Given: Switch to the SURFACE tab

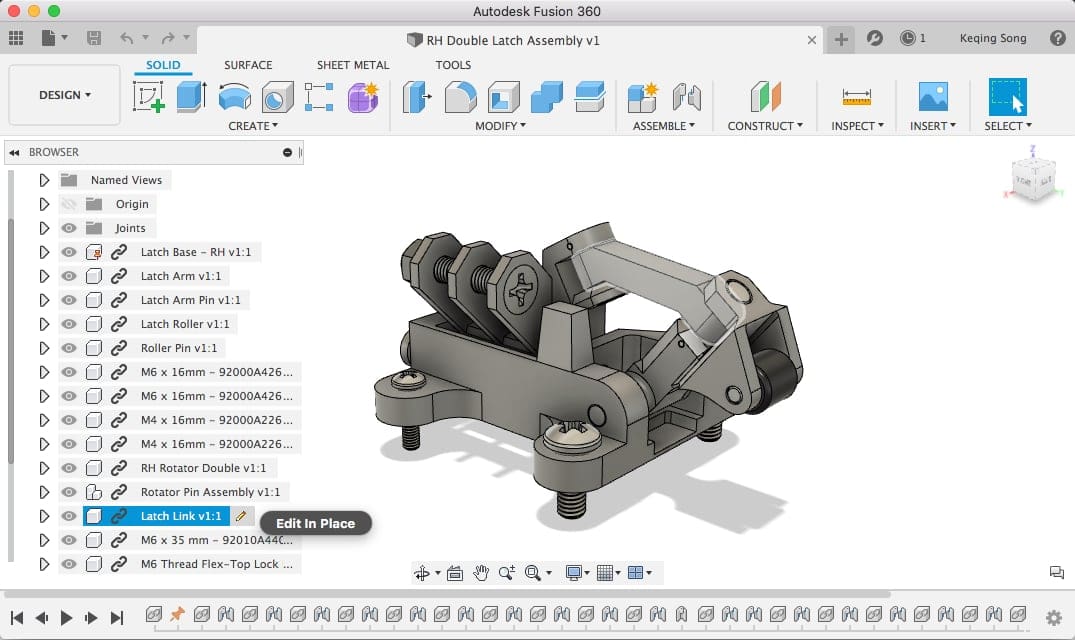Looking at the screenshot, I should 248,65.
